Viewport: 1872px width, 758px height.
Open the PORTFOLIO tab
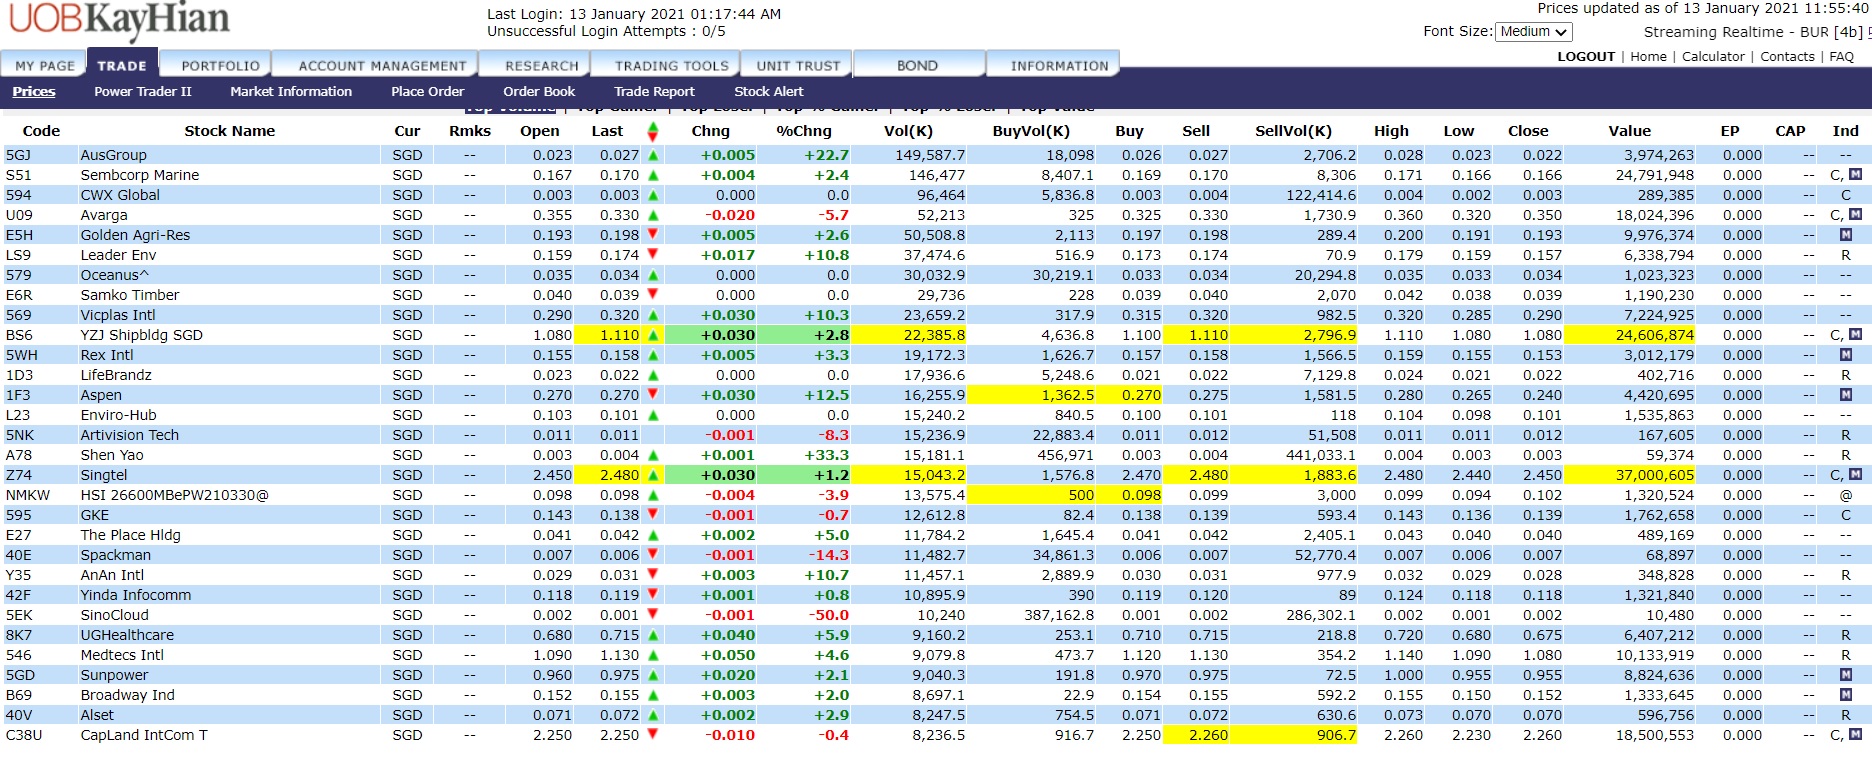click(x=220, y=66)
